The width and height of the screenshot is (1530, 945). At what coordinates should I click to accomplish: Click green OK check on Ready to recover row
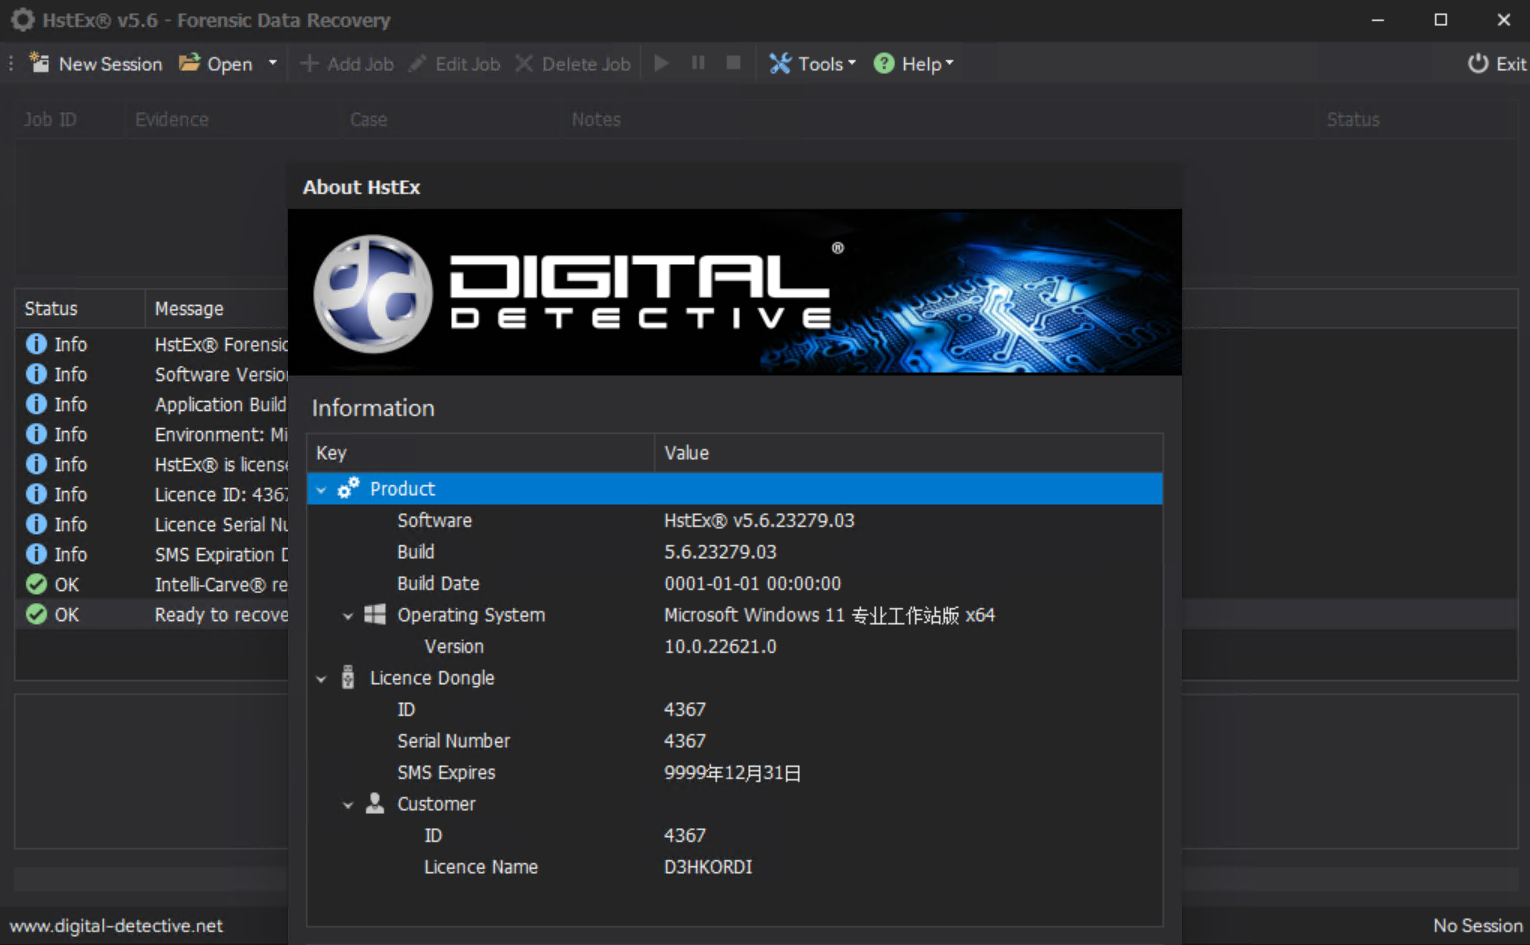click(36, 614)
